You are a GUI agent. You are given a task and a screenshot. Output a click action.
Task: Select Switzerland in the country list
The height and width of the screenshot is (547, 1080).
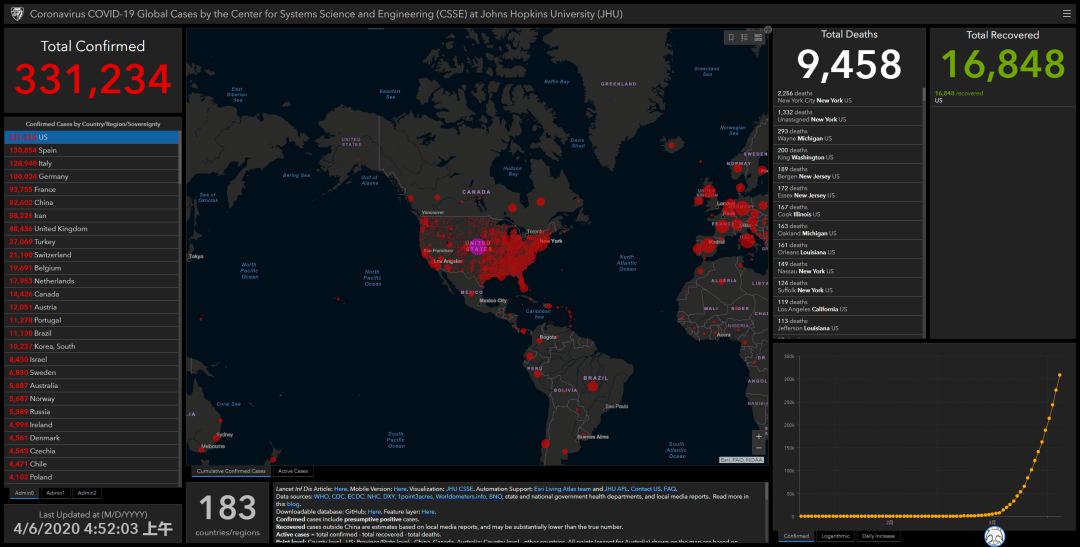(92, 255)
